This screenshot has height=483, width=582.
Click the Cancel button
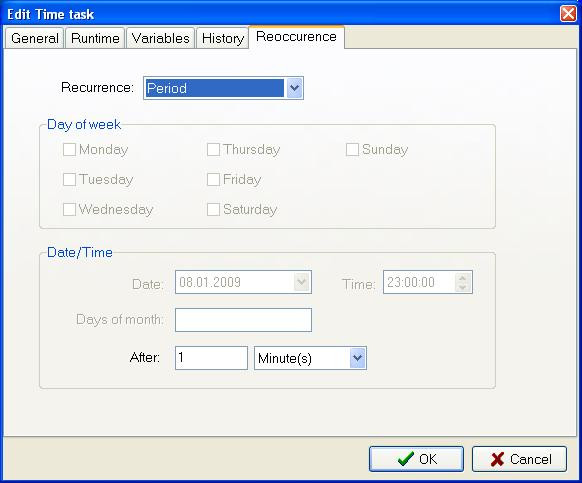click(x=519, y=459)
